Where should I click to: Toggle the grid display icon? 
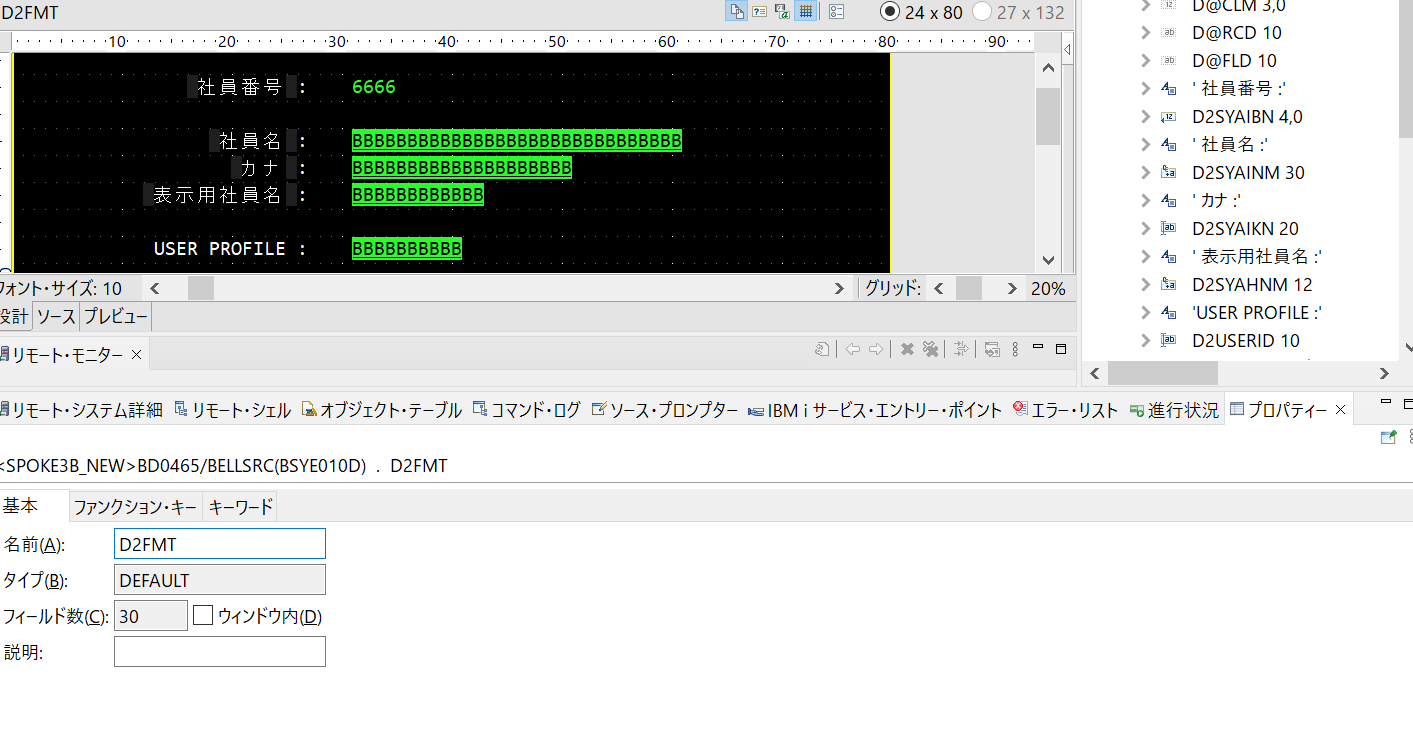[x=806, y=12]
